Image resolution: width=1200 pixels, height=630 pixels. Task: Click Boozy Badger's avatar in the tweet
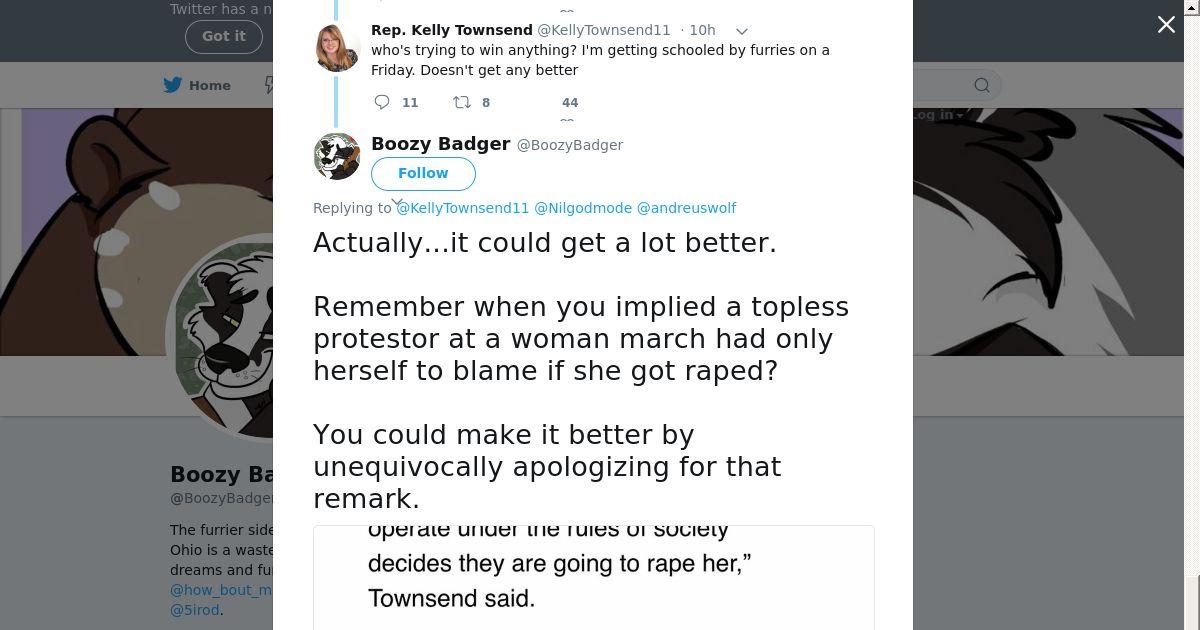337,156
